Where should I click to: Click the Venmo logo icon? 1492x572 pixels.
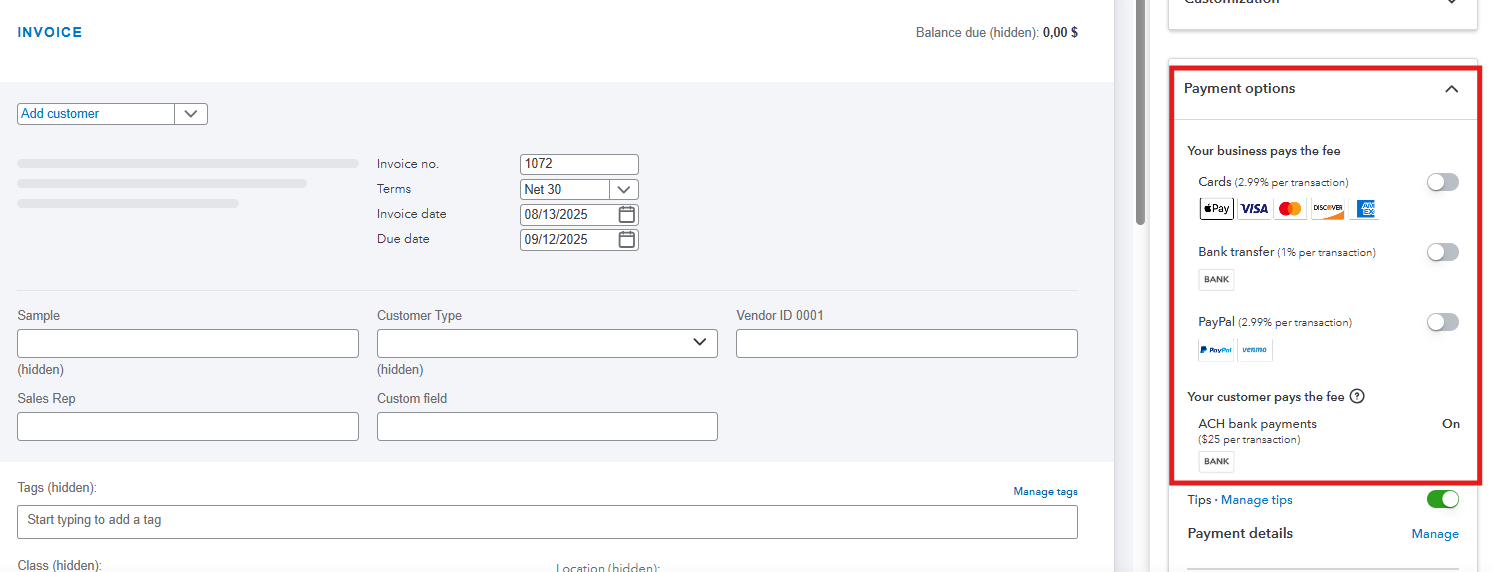pos(1254,350)
